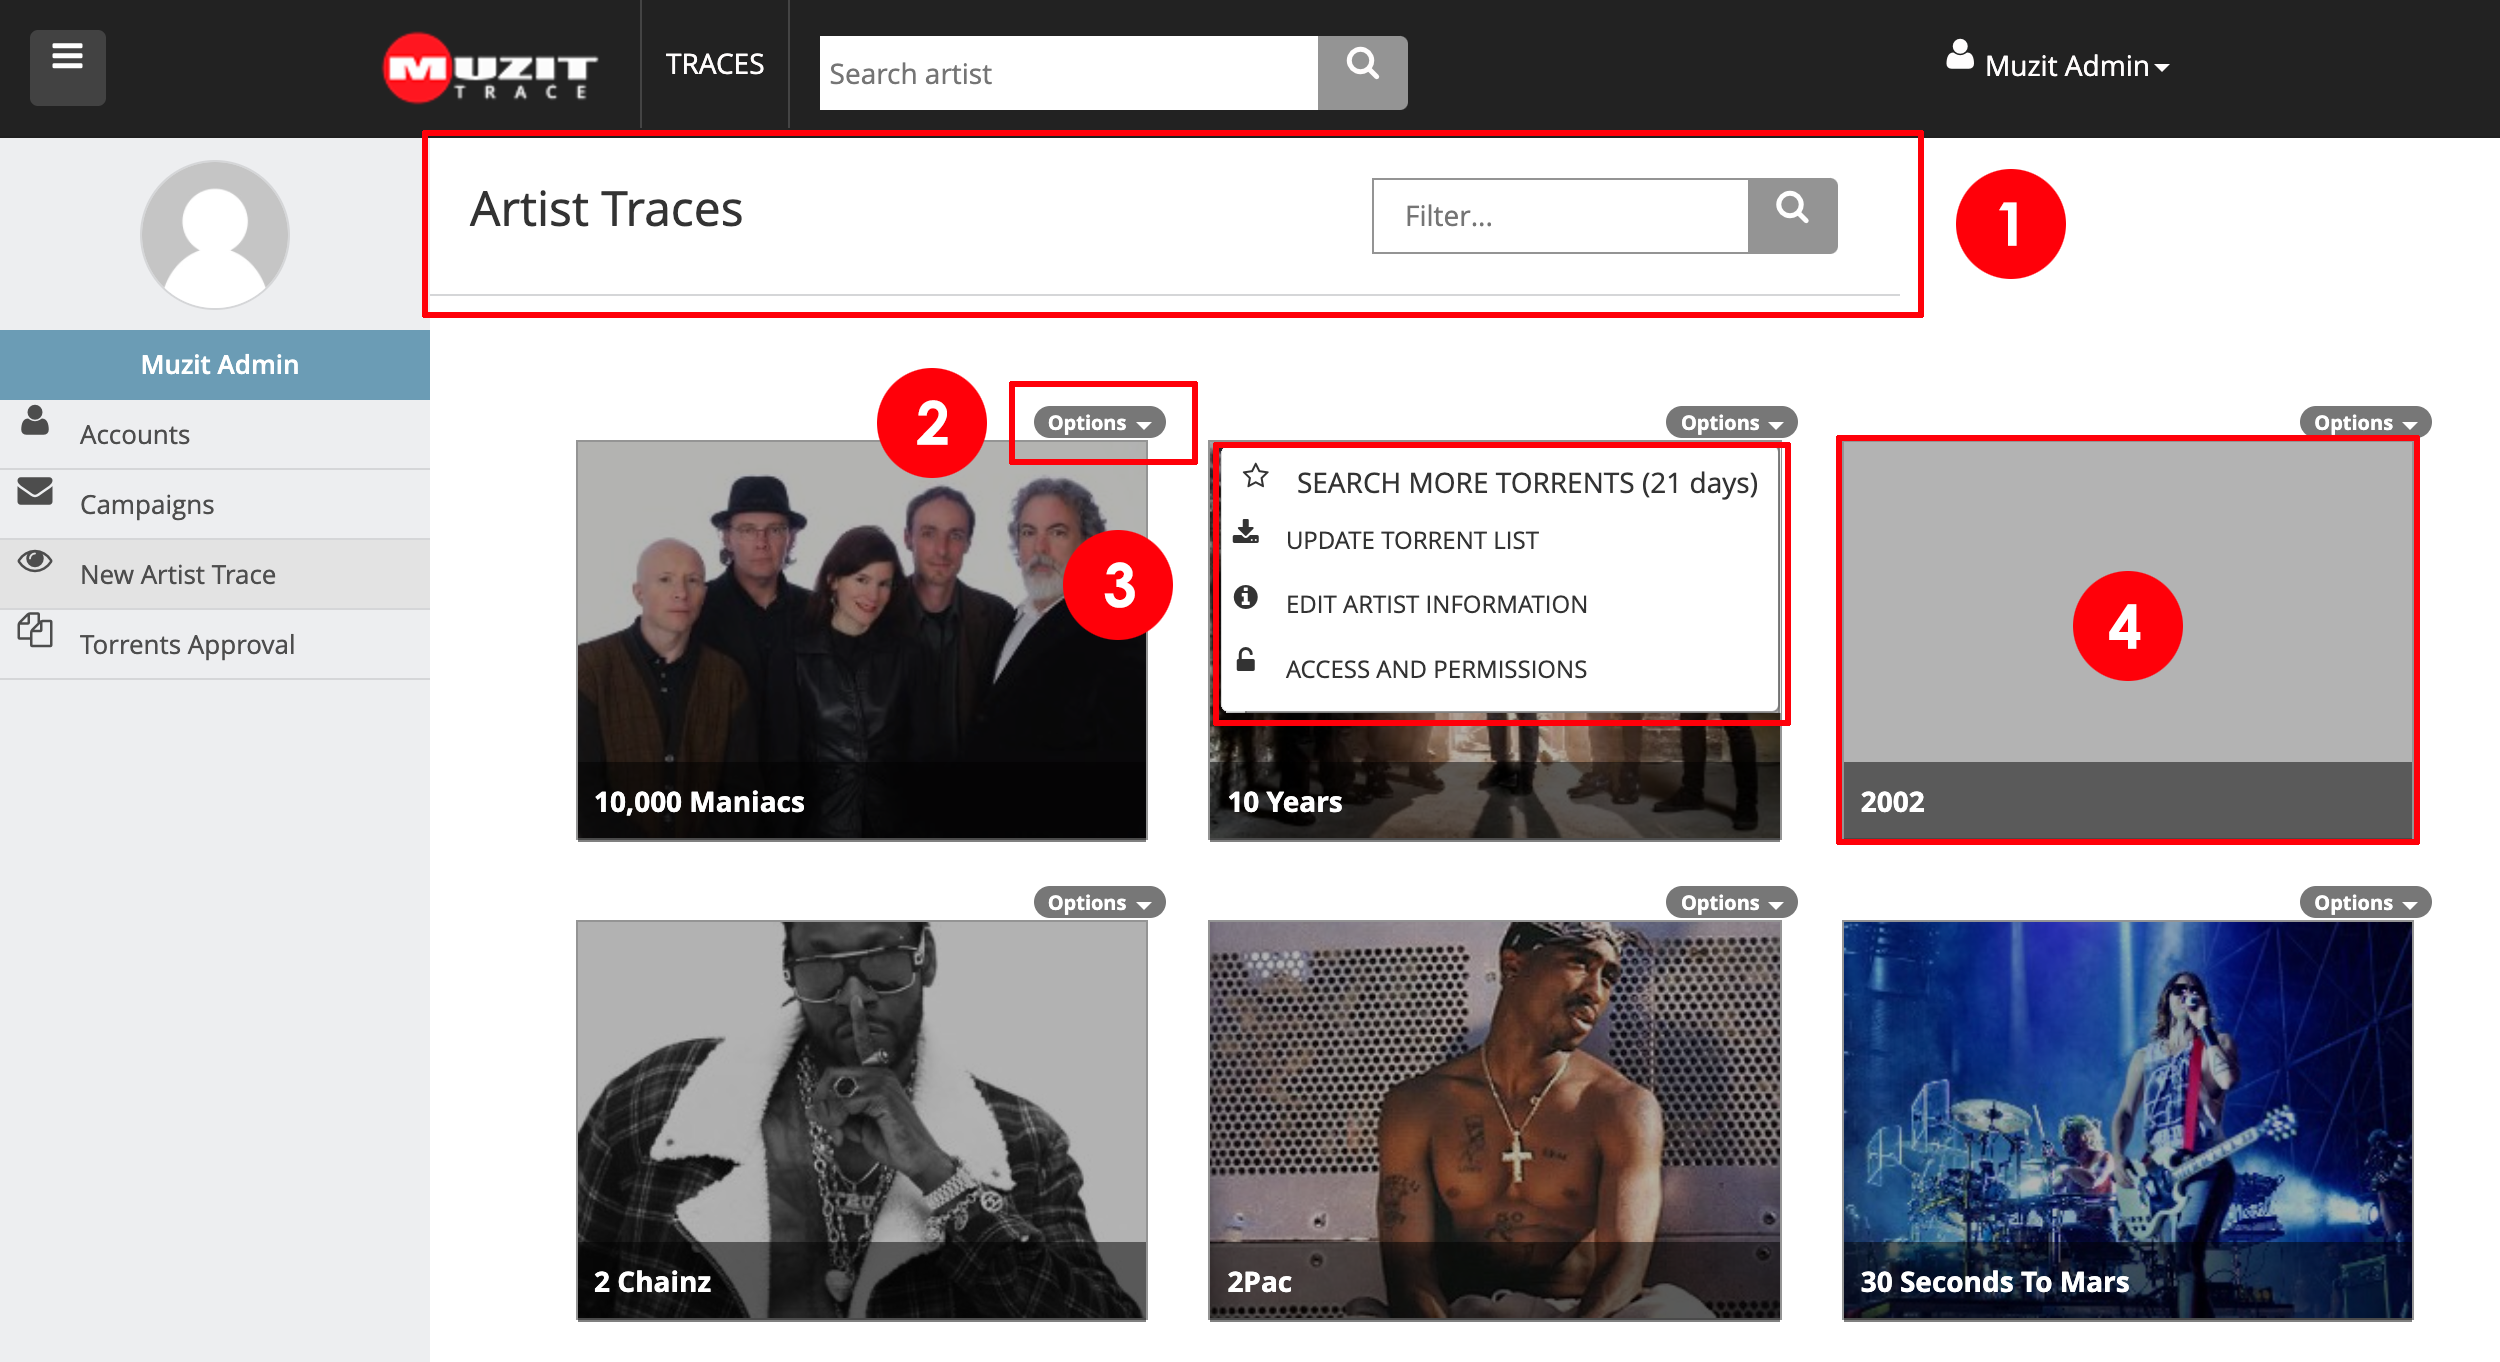Open Options dropdown for 10,000 Maniacs
Viewport: 2500px width, 1362px height.
point(1099,423)
